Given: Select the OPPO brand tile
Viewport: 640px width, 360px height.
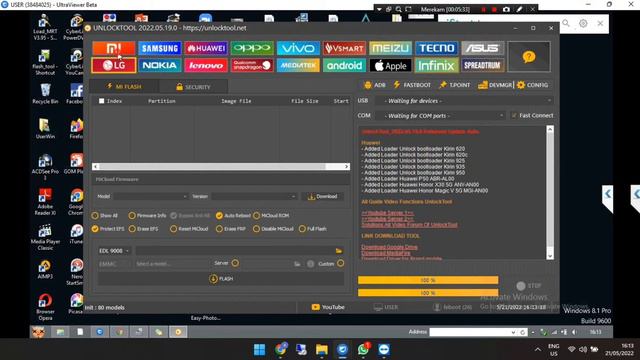Looking at the screenshot, I should pos(252,48).
